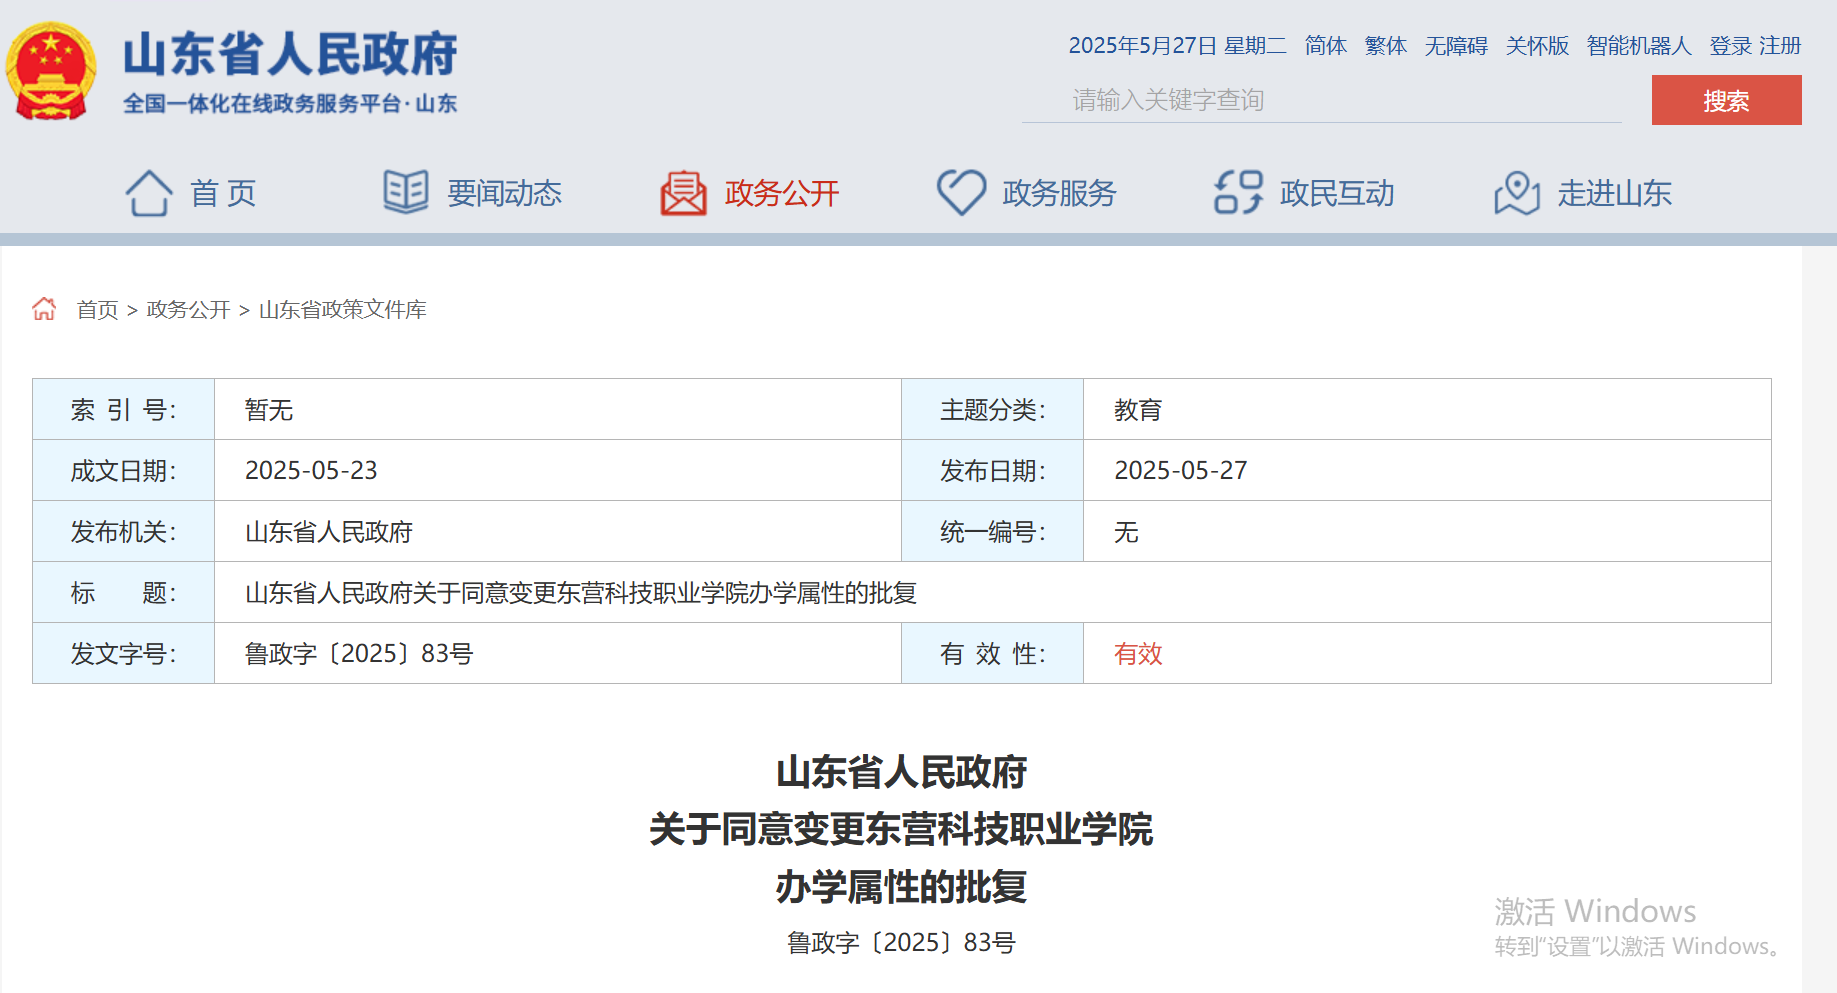Screen dimensions: 1837x993
Task: Click the 首页 breadcrumb link
Action: tap(98, 310)
